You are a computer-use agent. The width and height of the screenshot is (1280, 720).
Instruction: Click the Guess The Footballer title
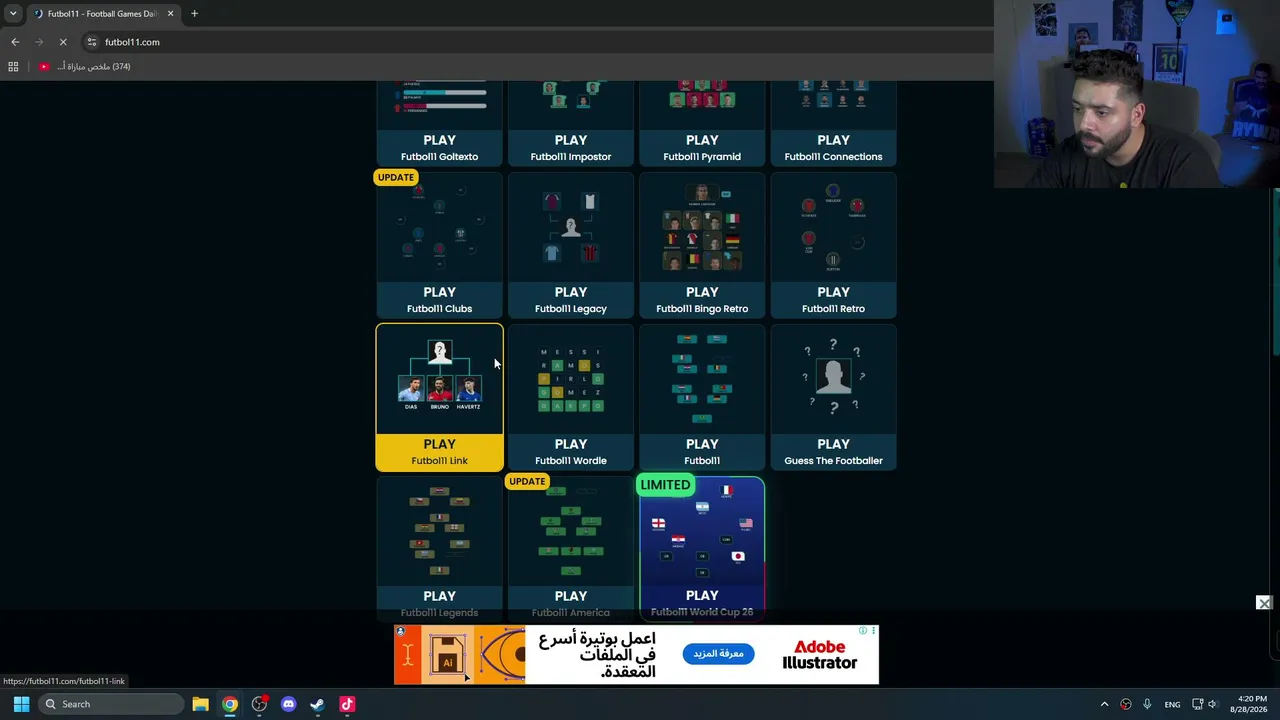[833, 461]
